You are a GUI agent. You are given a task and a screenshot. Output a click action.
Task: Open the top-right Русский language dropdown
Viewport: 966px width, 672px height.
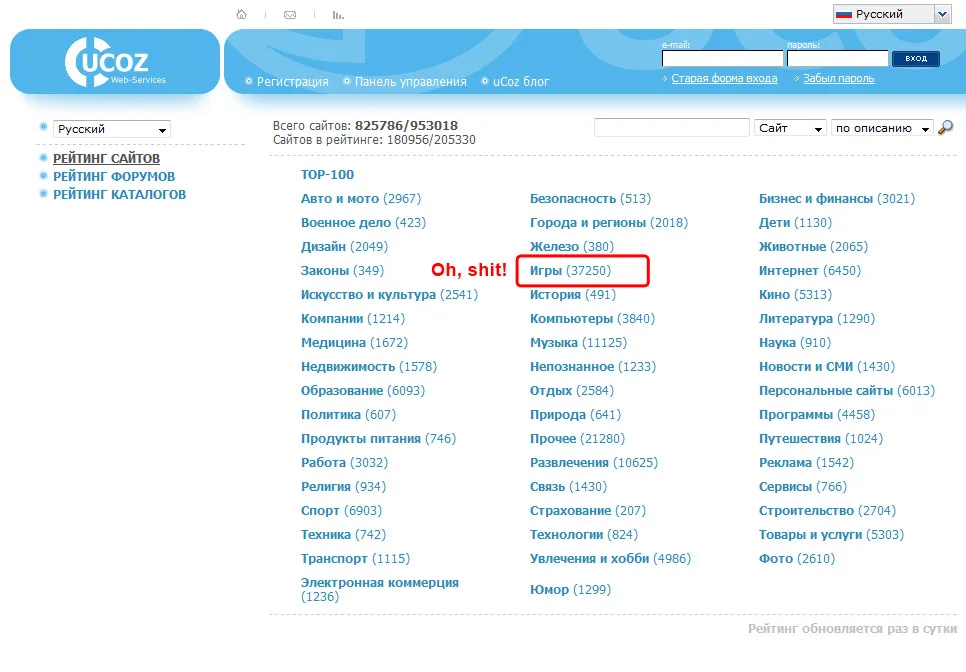[891, 14]
